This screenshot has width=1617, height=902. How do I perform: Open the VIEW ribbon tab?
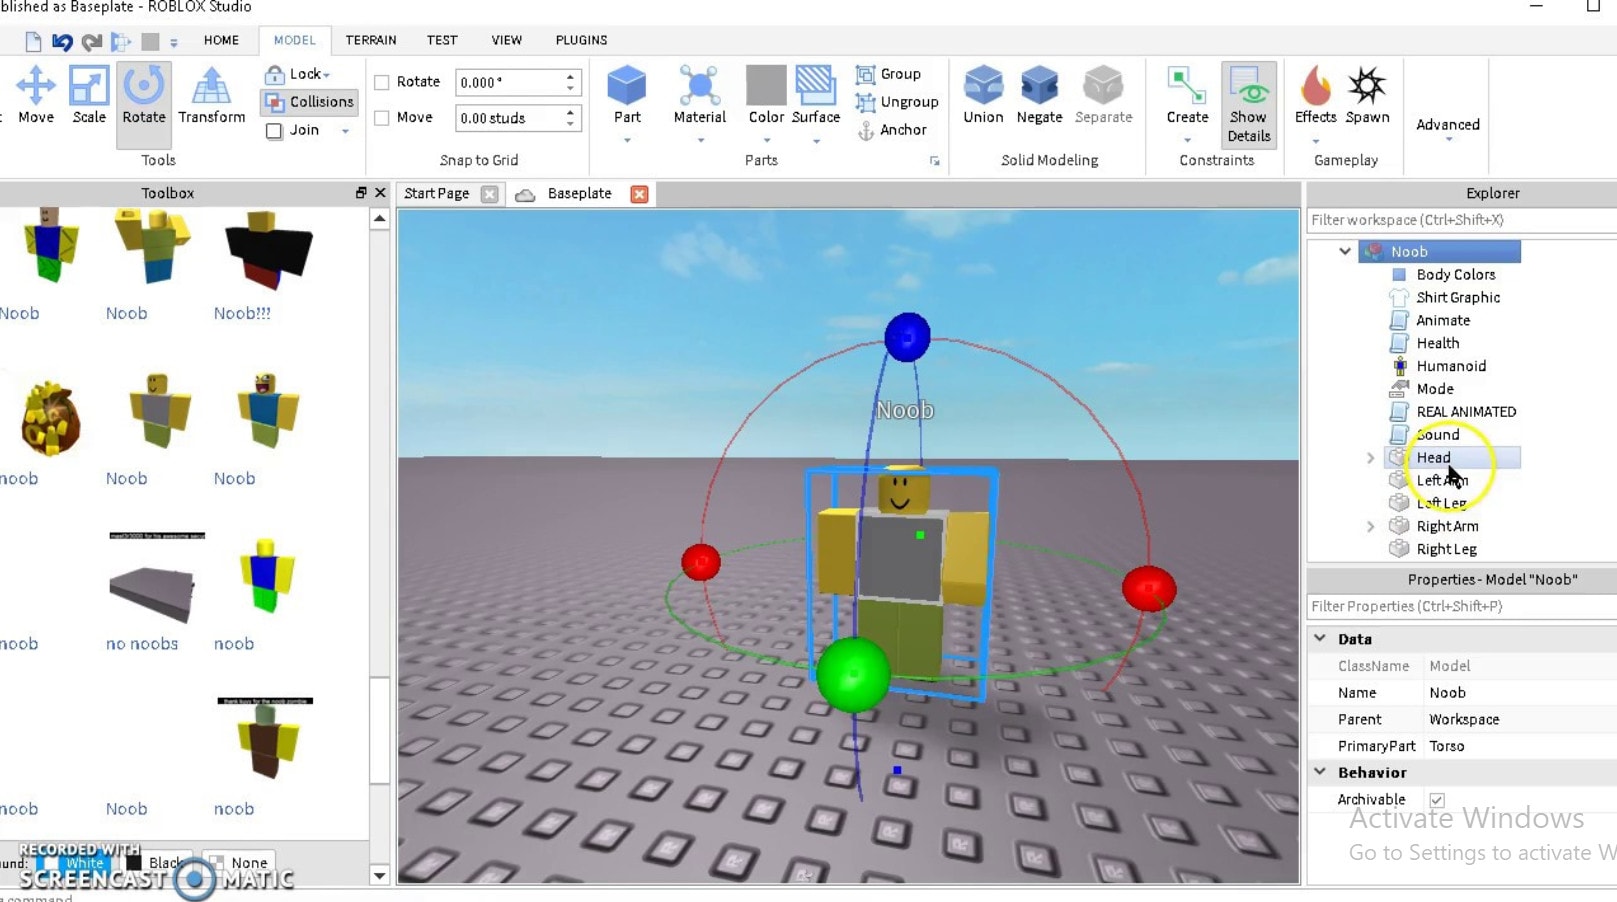pyautogui.click(x=506, y=40)
